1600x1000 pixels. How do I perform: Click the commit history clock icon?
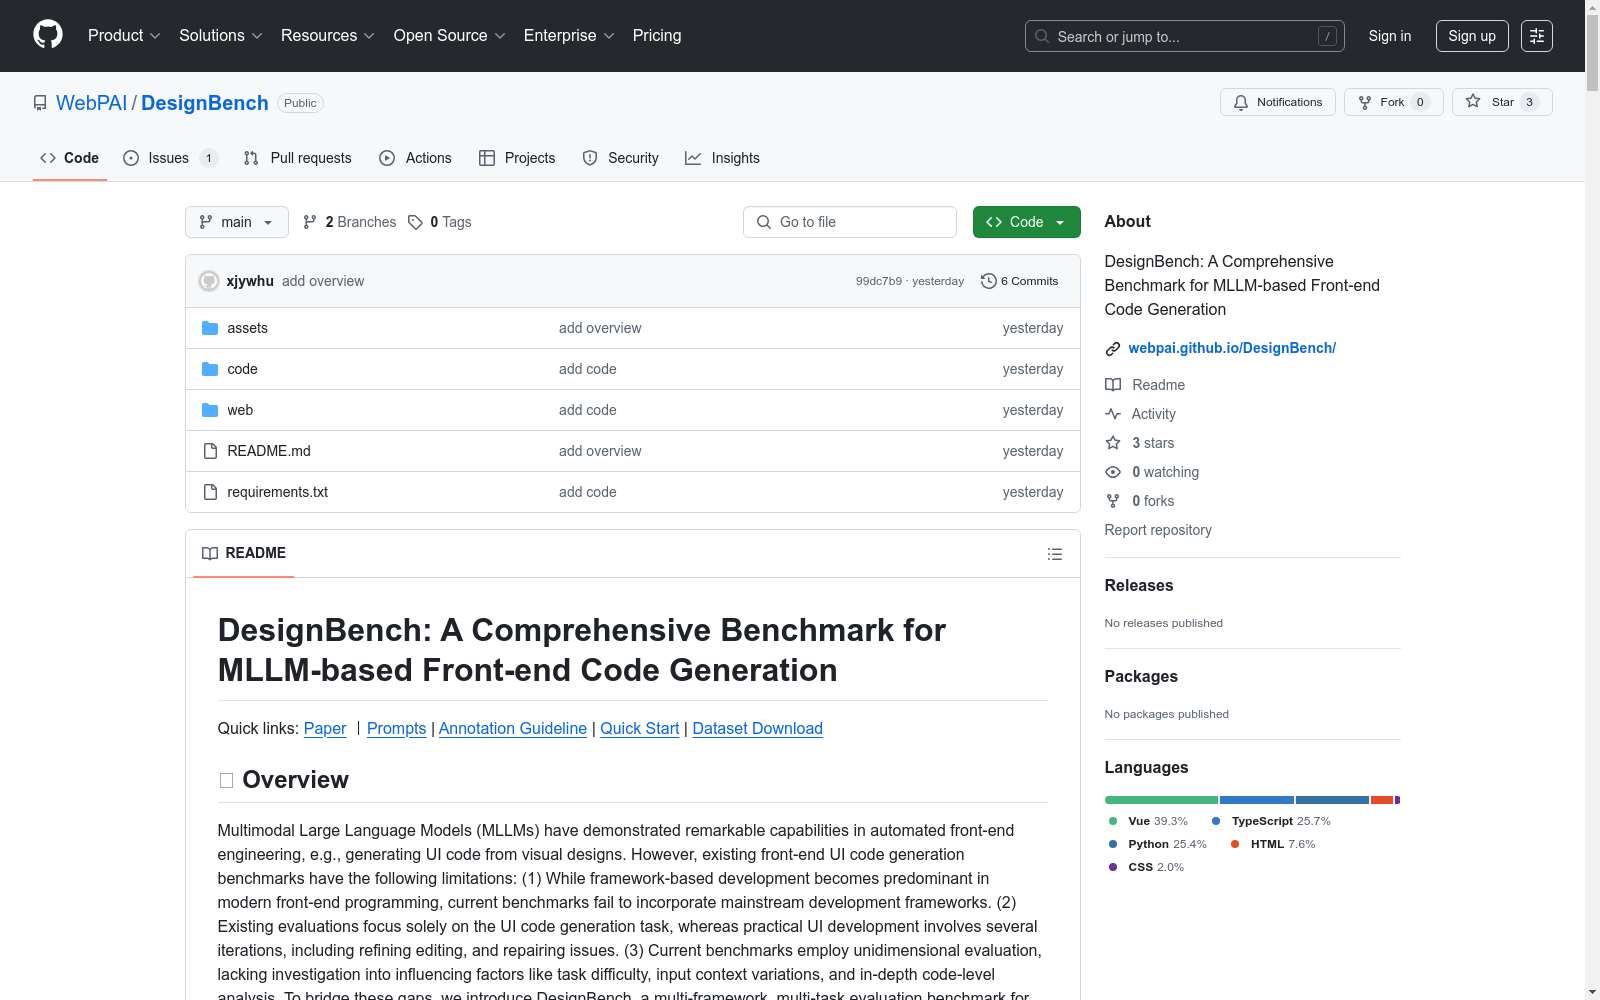(x=989, y=281)
